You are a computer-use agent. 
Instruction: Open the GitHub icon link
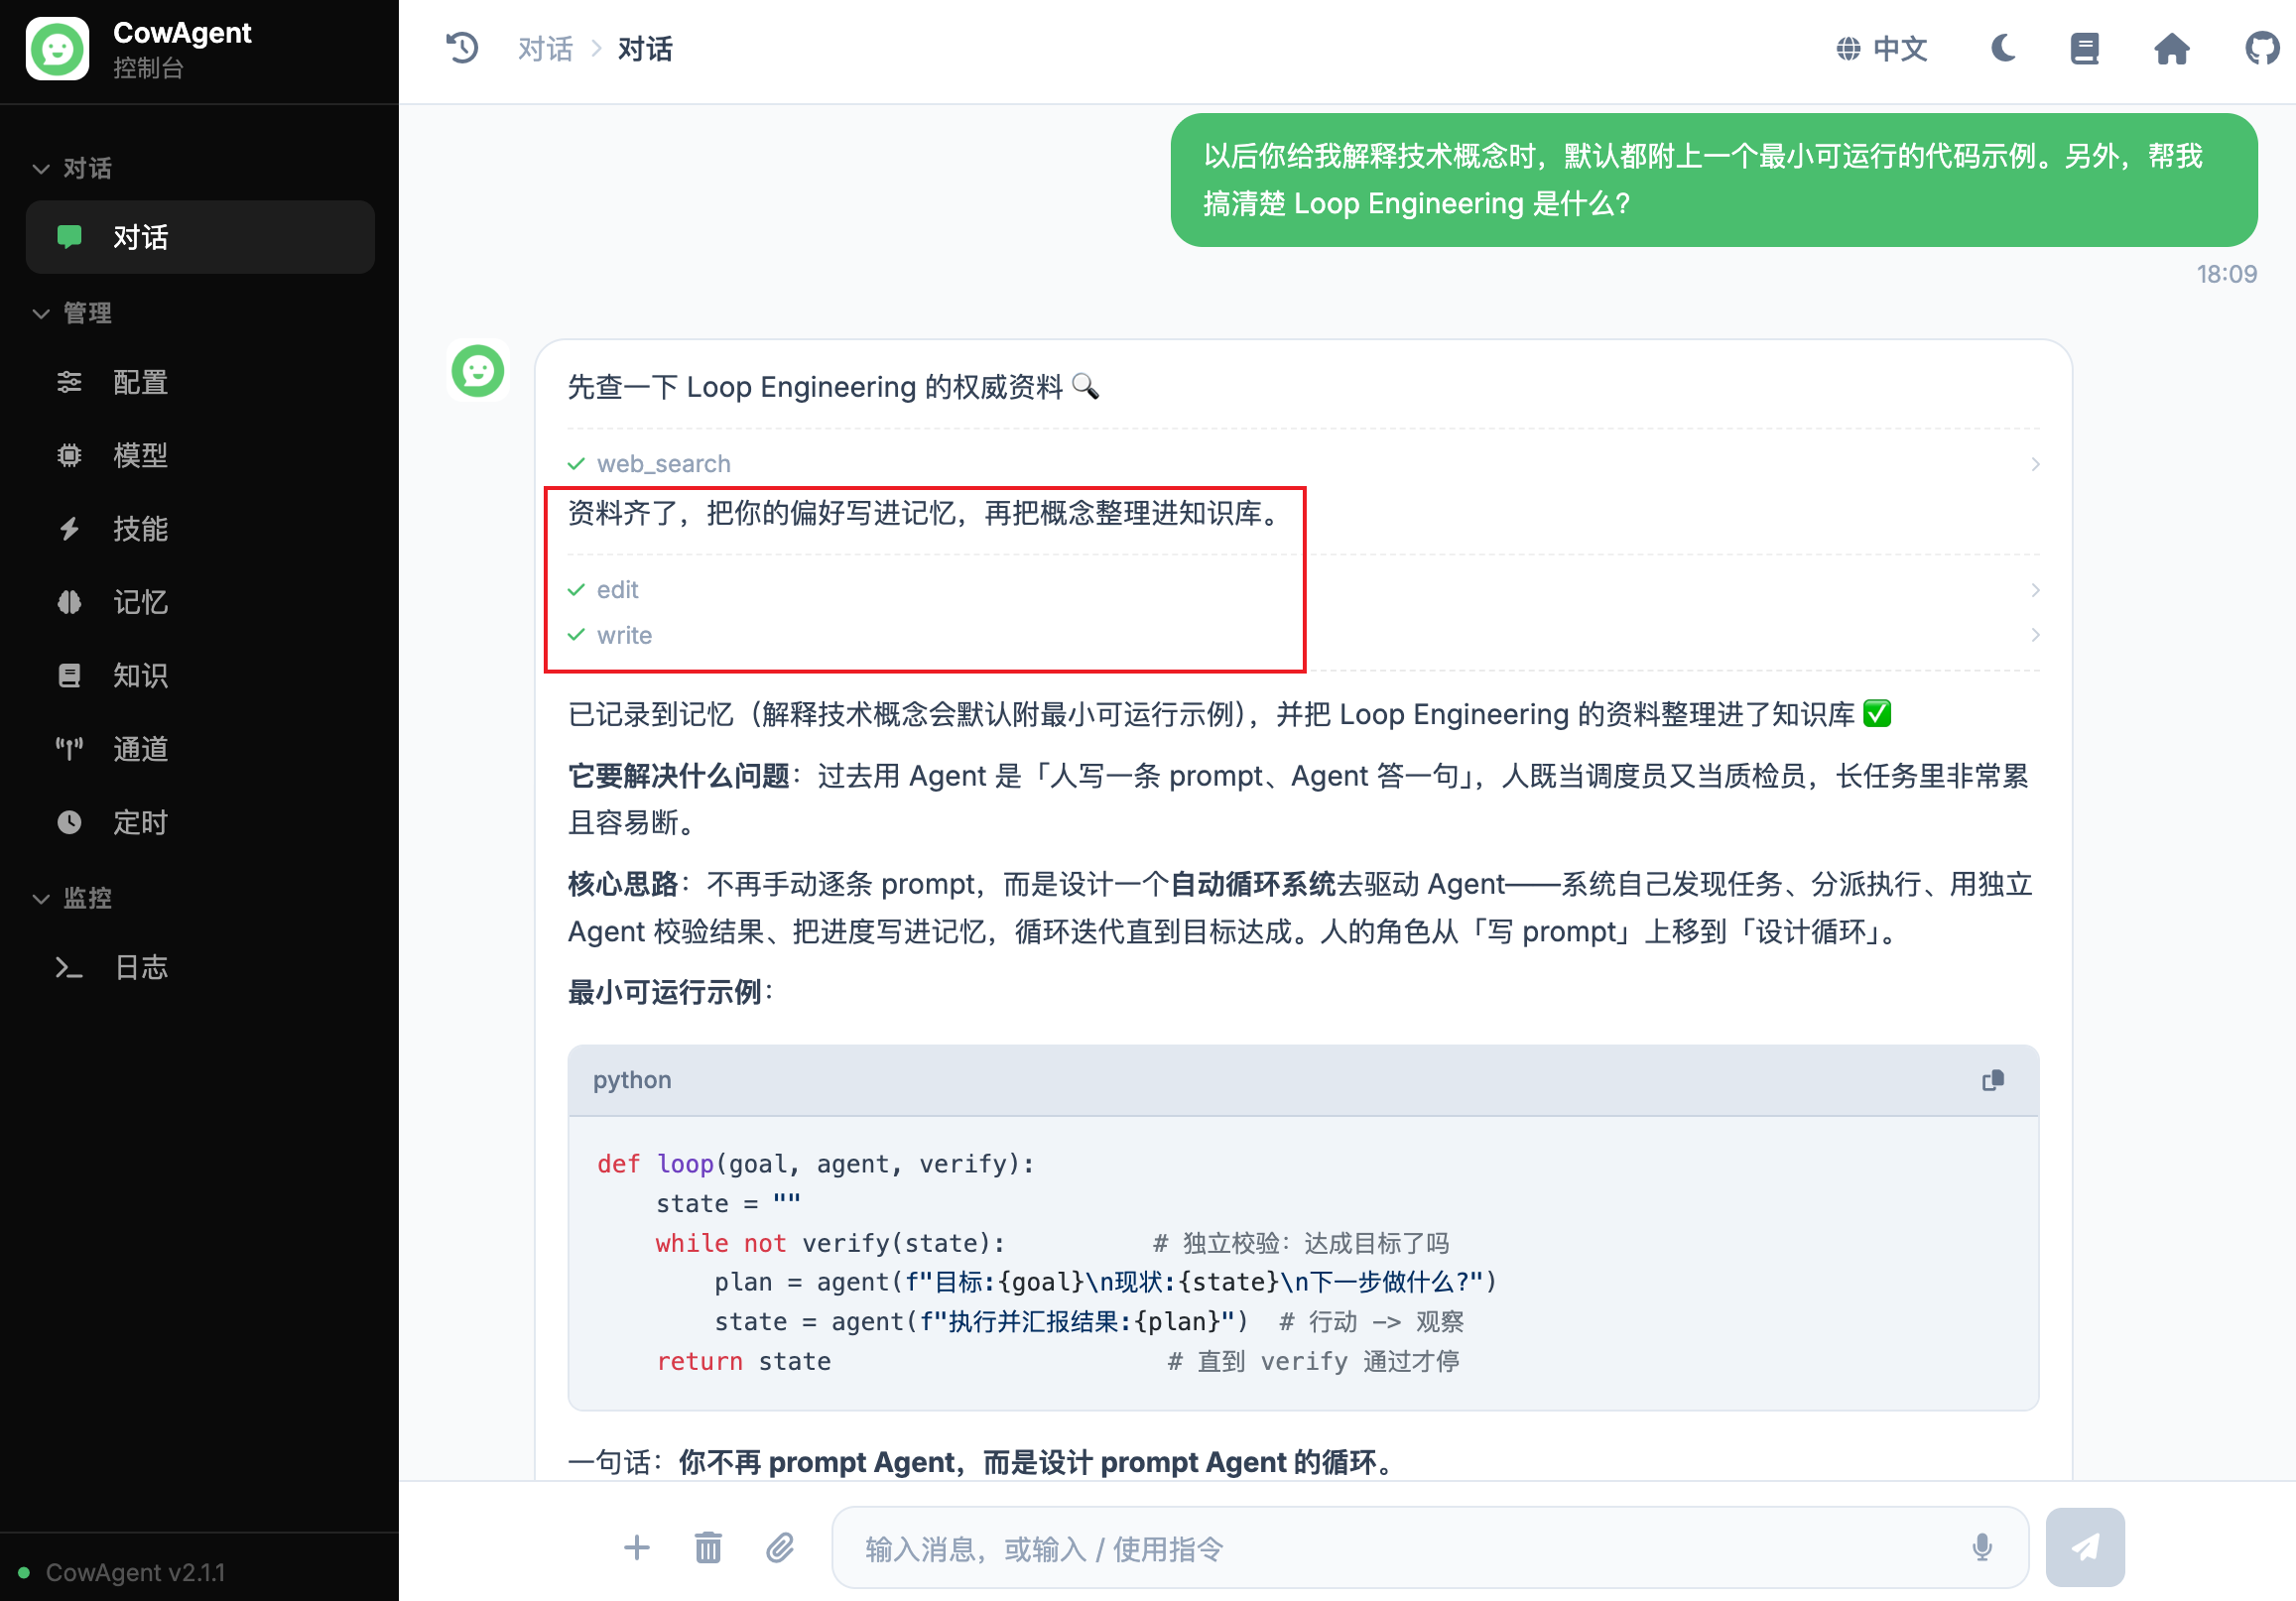click(2261, 48)
